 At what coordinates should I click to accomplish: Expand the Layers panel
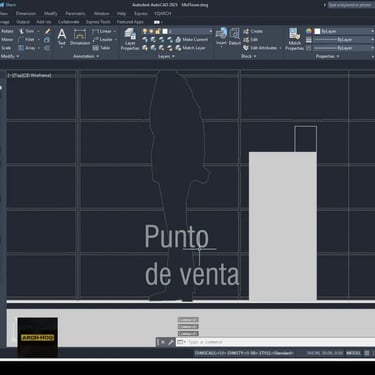tap(166, 56)
